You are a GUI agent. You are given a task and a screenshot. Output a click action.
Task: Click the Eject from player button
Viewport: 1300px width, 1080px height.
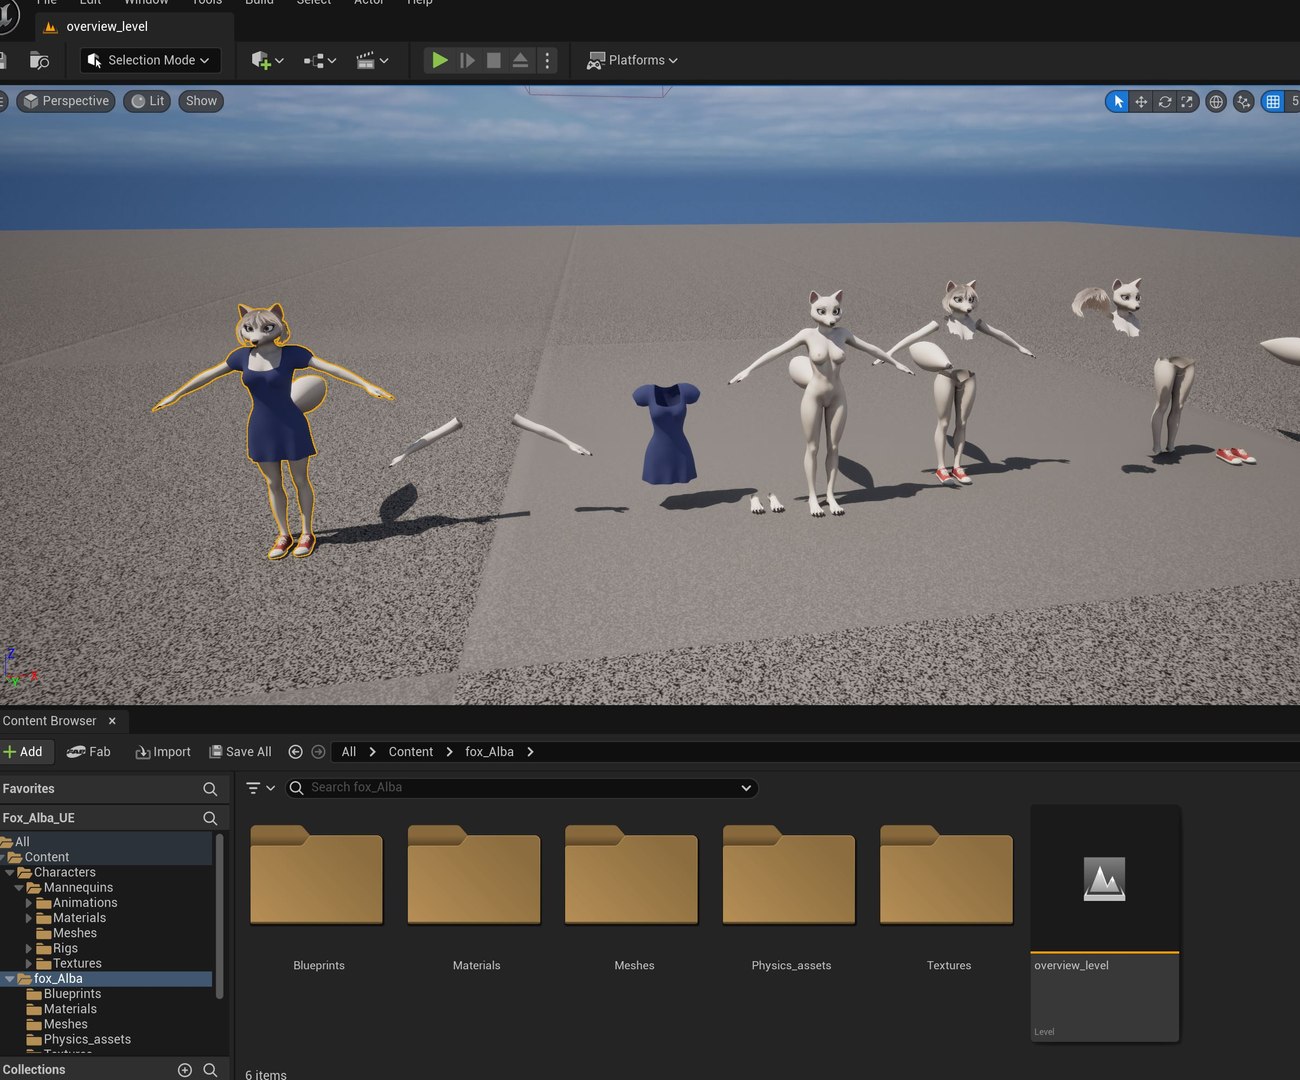point(520,60)
